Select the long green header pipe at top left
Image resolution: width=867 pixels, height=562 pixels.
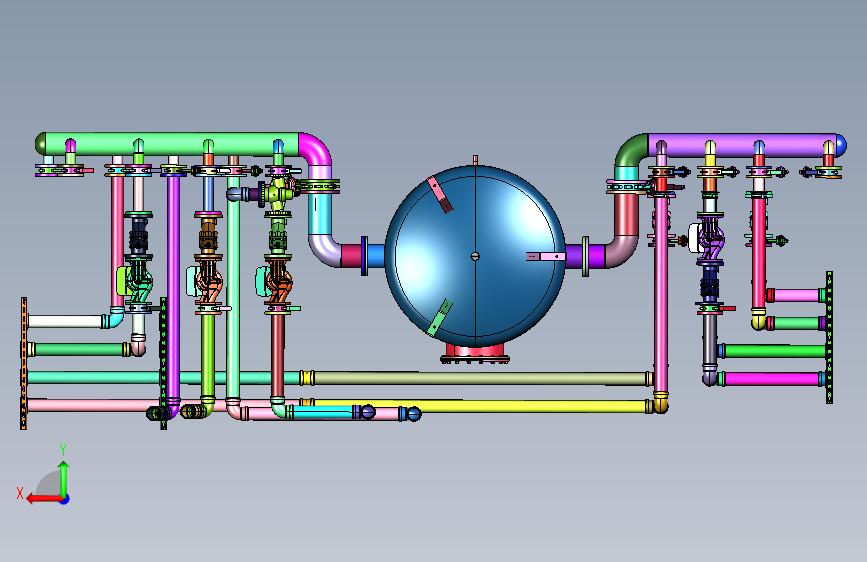(171, 144)
